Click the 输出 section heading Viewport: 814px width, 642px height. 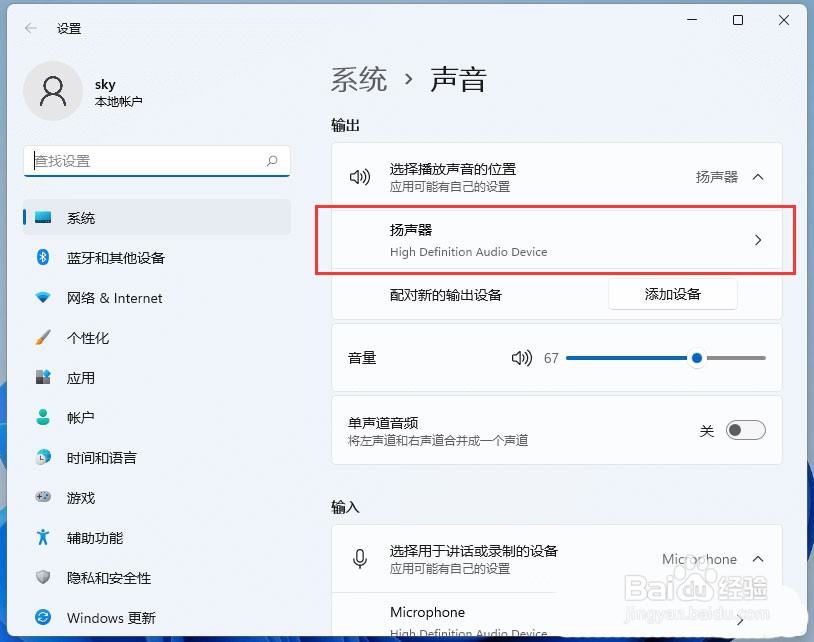pyautogui.click(x=345, y=125)
